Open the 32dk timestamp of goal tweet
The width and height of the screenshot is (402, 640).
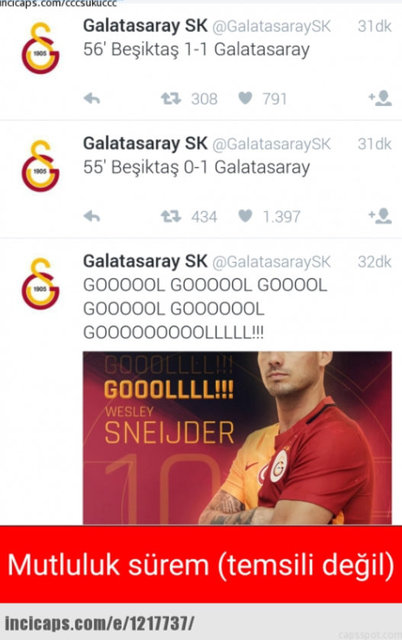374,262
